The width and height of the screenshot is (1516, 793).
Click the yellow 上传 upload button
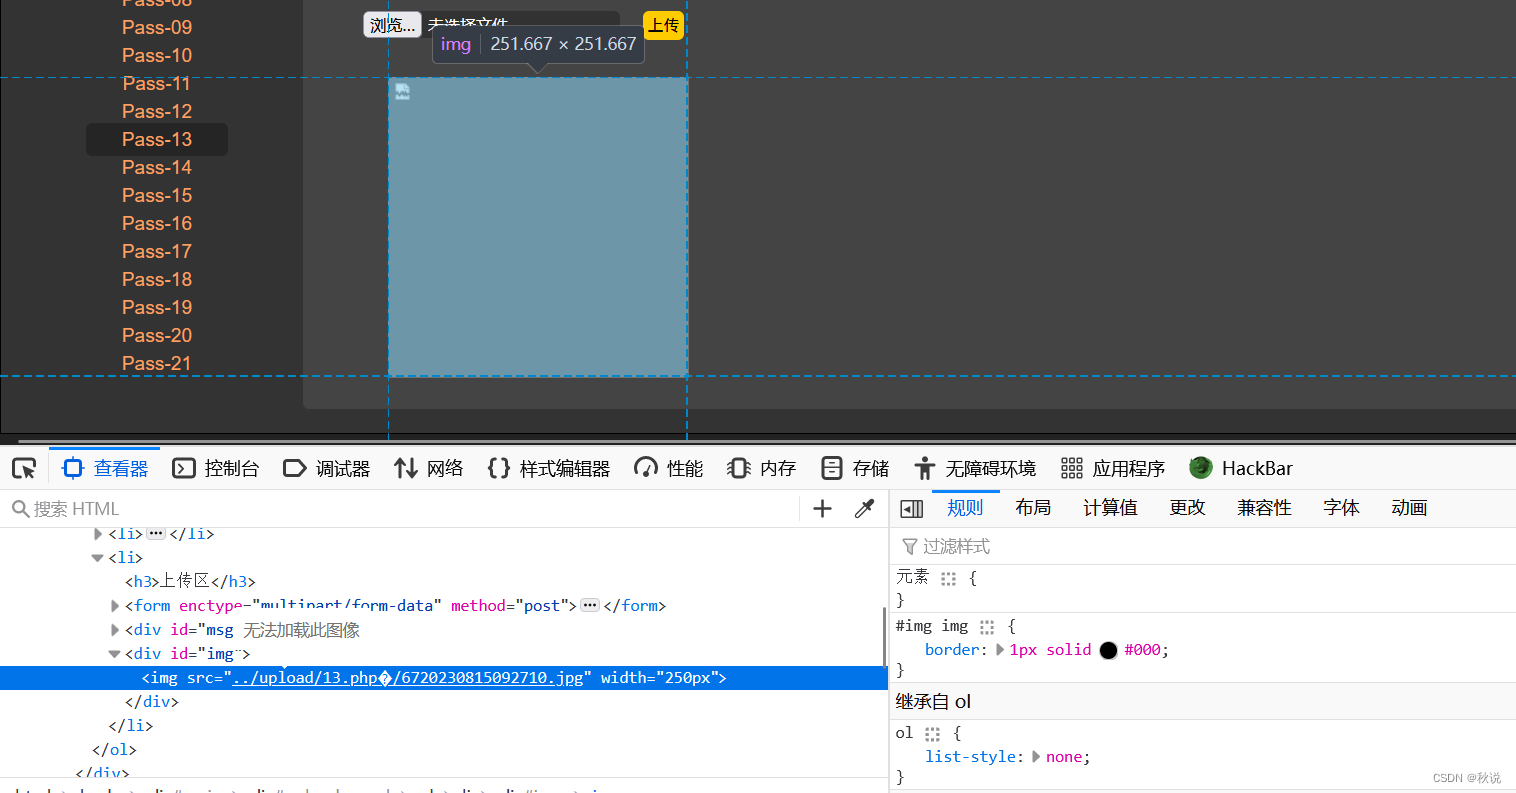pyautogui.click(x=663, y=25)
